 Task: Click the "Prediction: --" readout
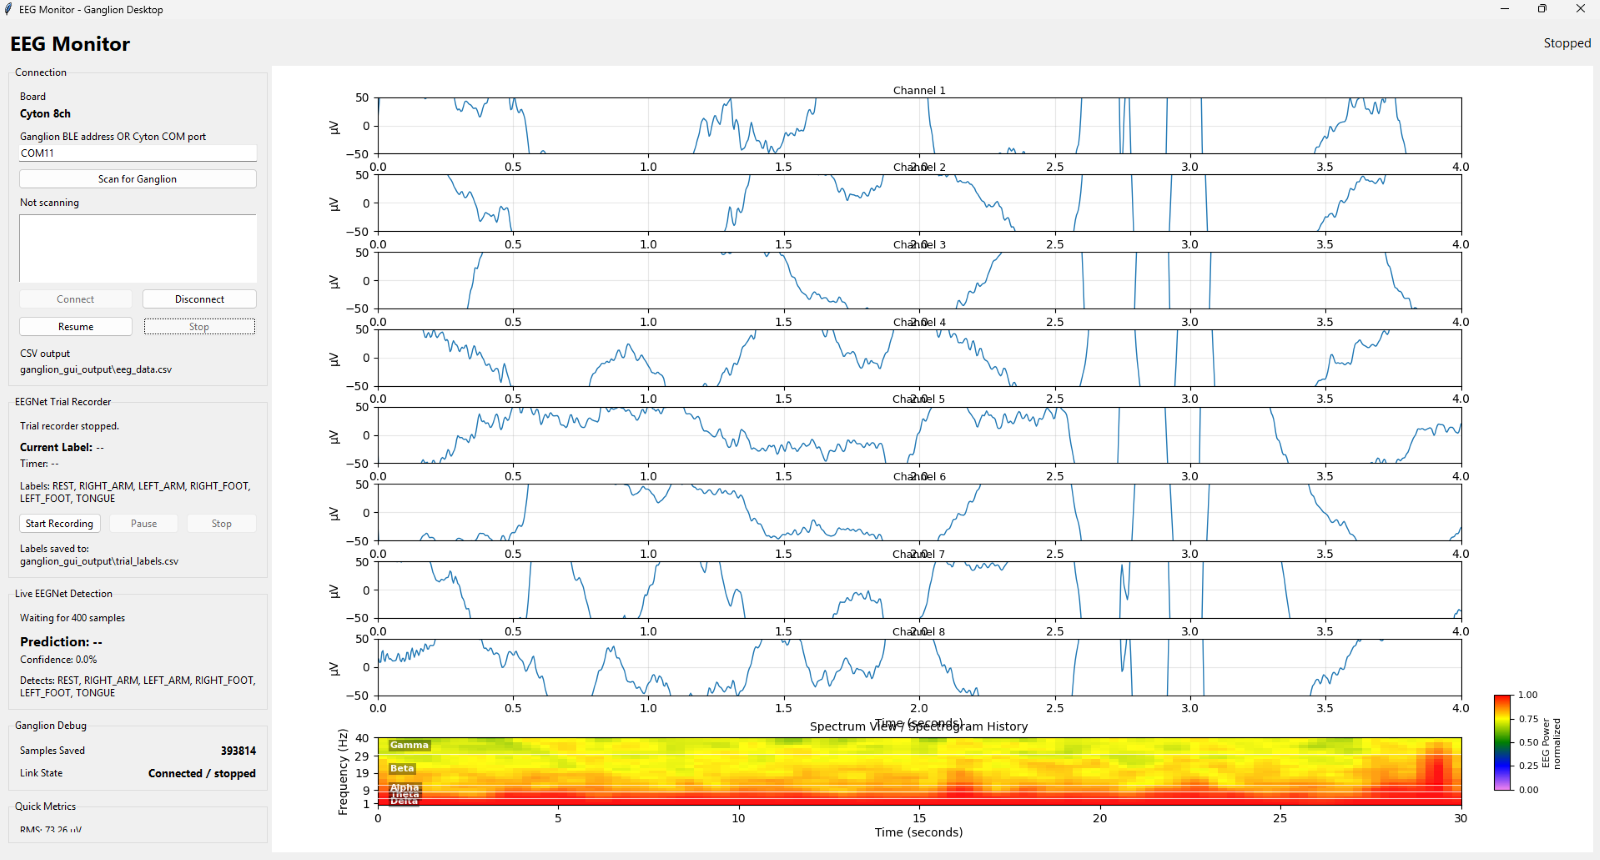point(61,642)
